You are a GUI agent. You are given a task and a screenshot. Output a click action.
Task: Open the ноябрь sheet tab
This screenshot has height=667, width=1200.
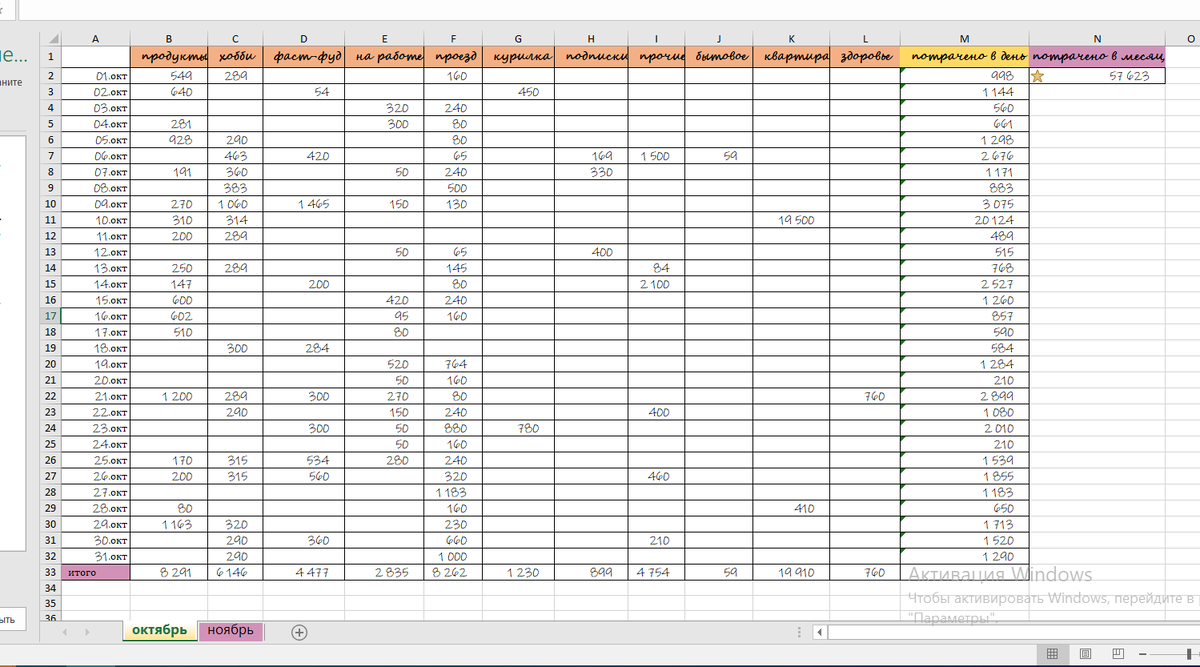230,631
